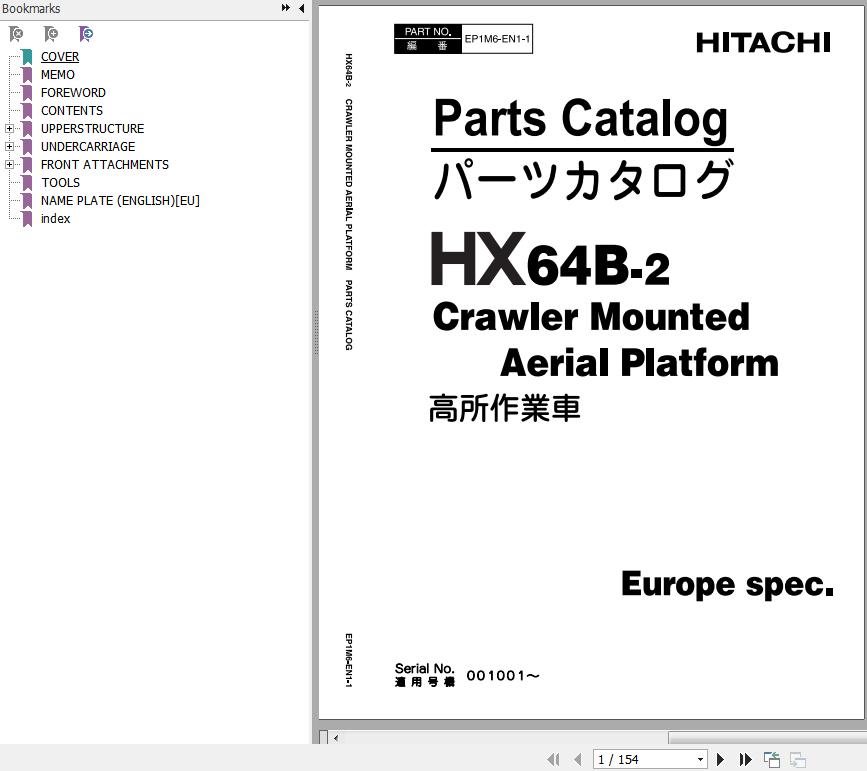Open the NAME PLATE (ENGLISH)[EU] bookmark
867x771 pixels.
(120, 201)
